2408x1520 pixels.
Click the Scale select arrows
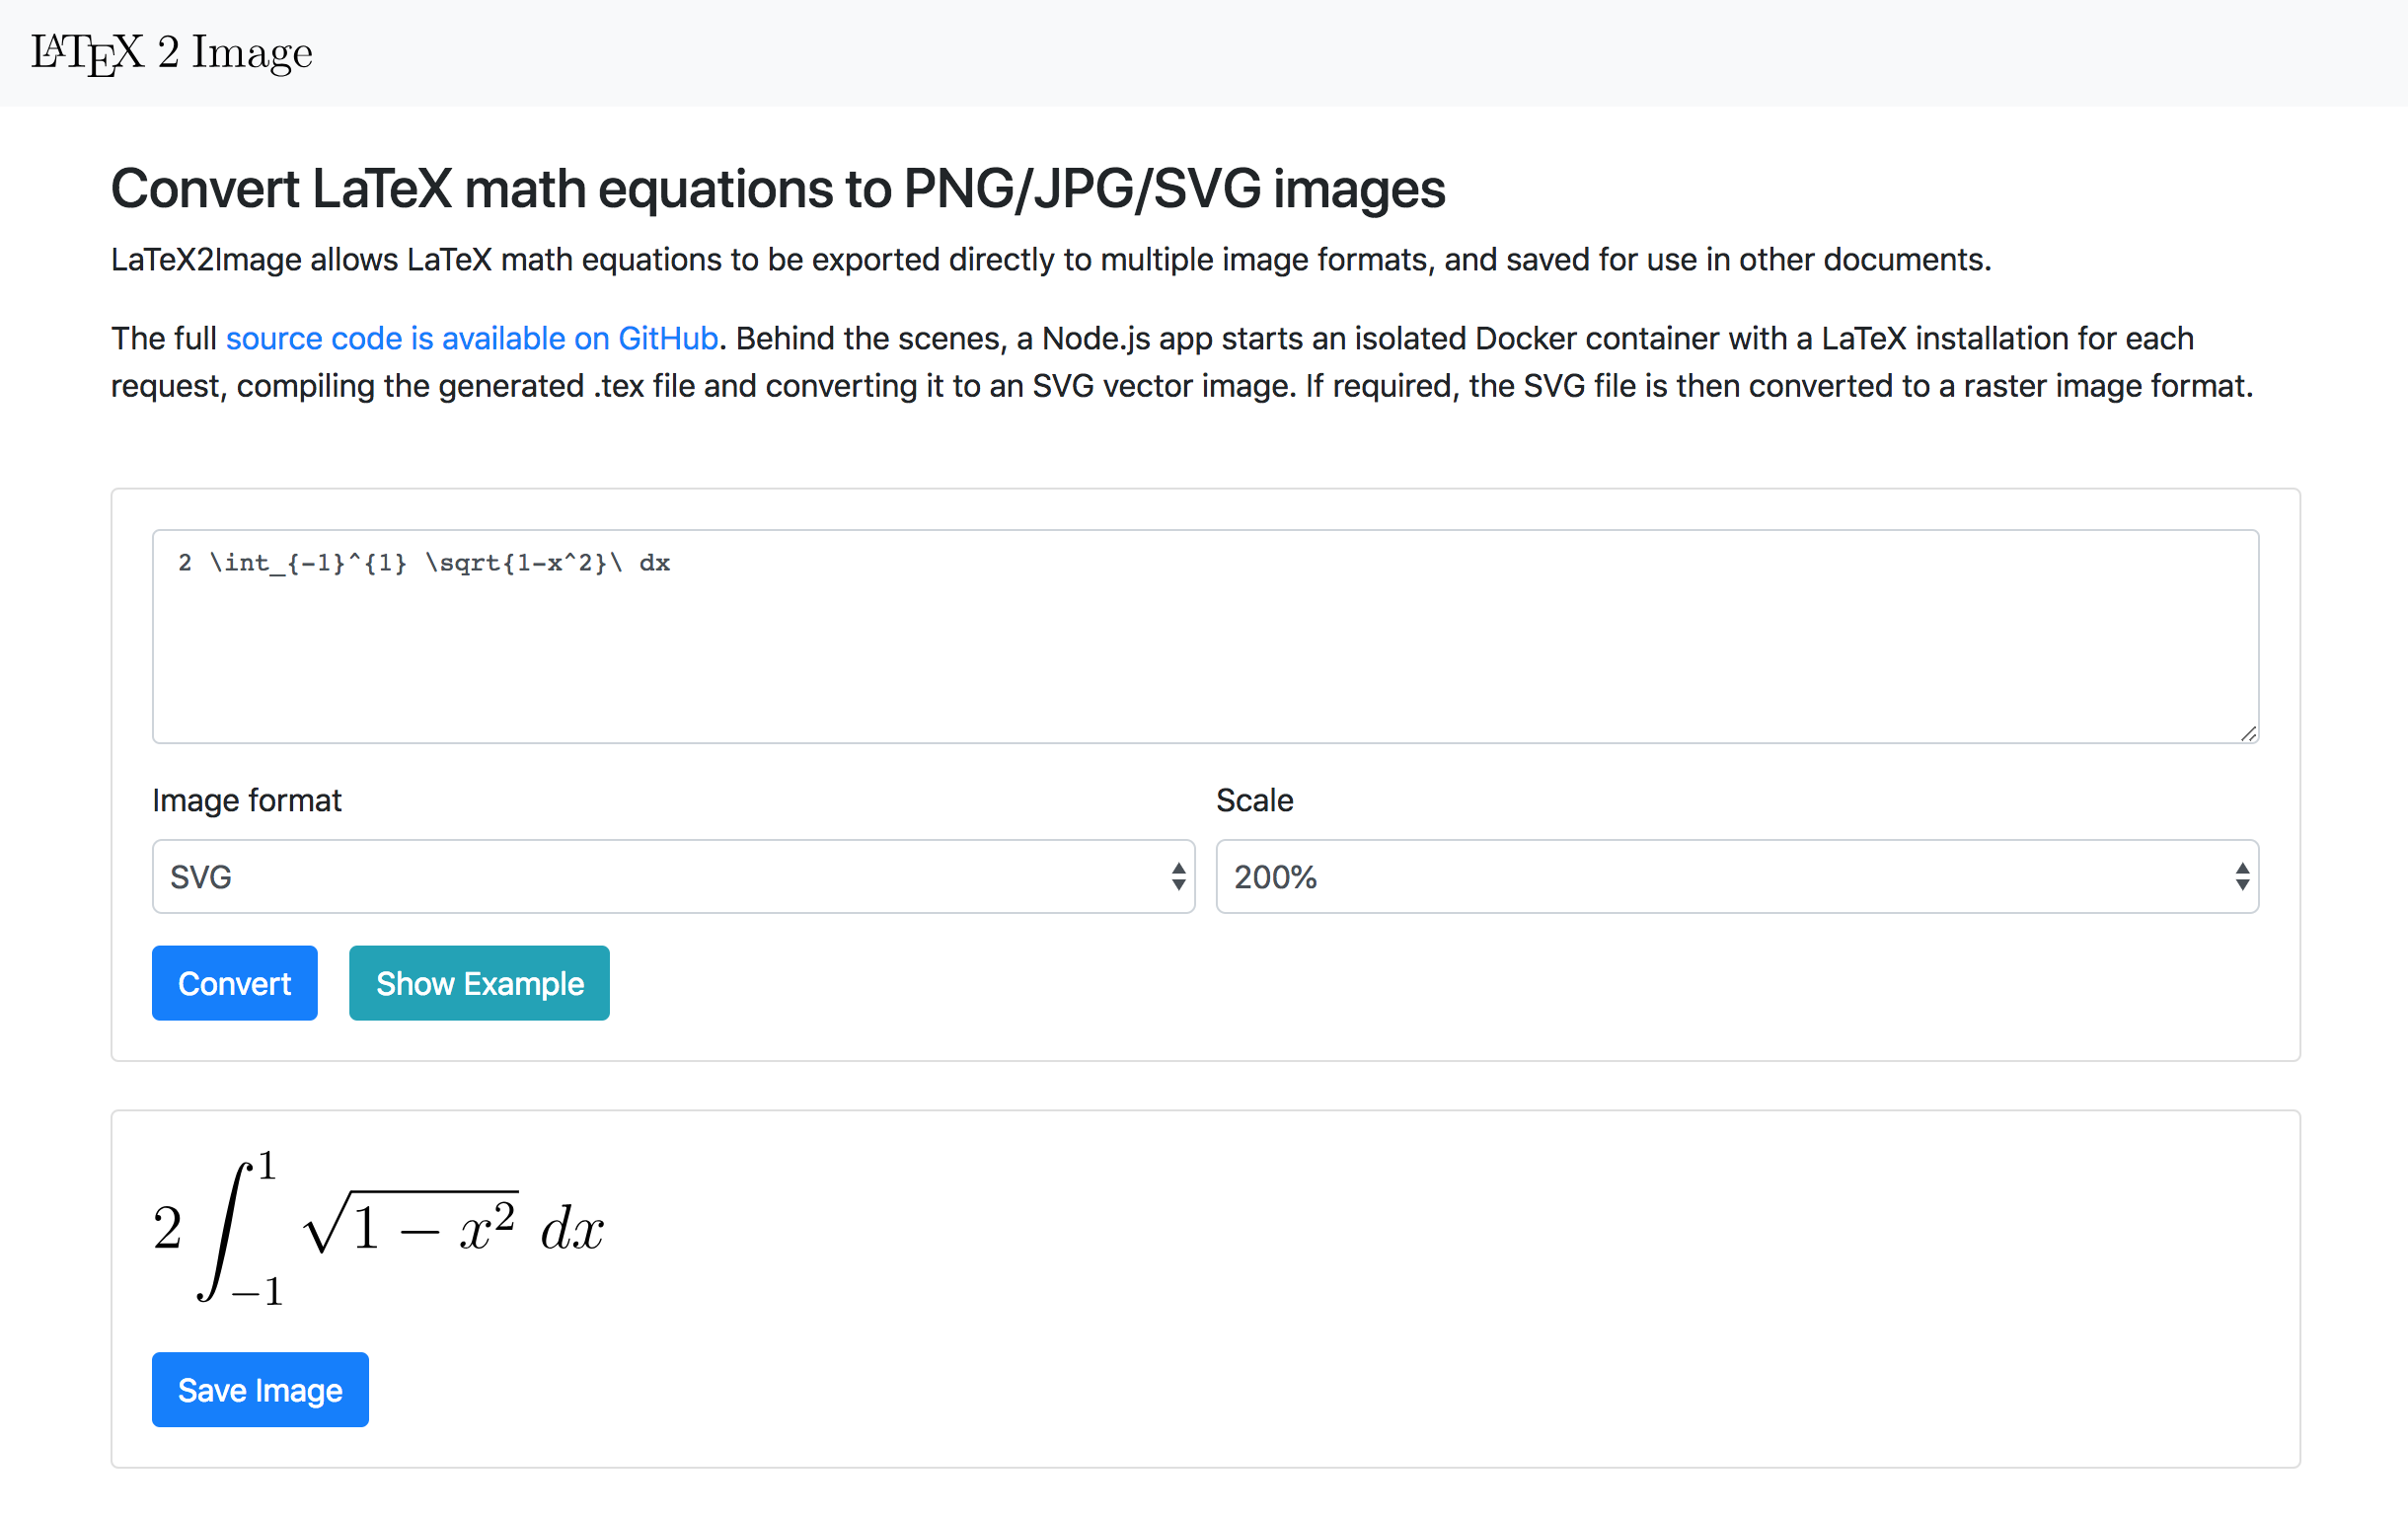(x=2242, y=876)
